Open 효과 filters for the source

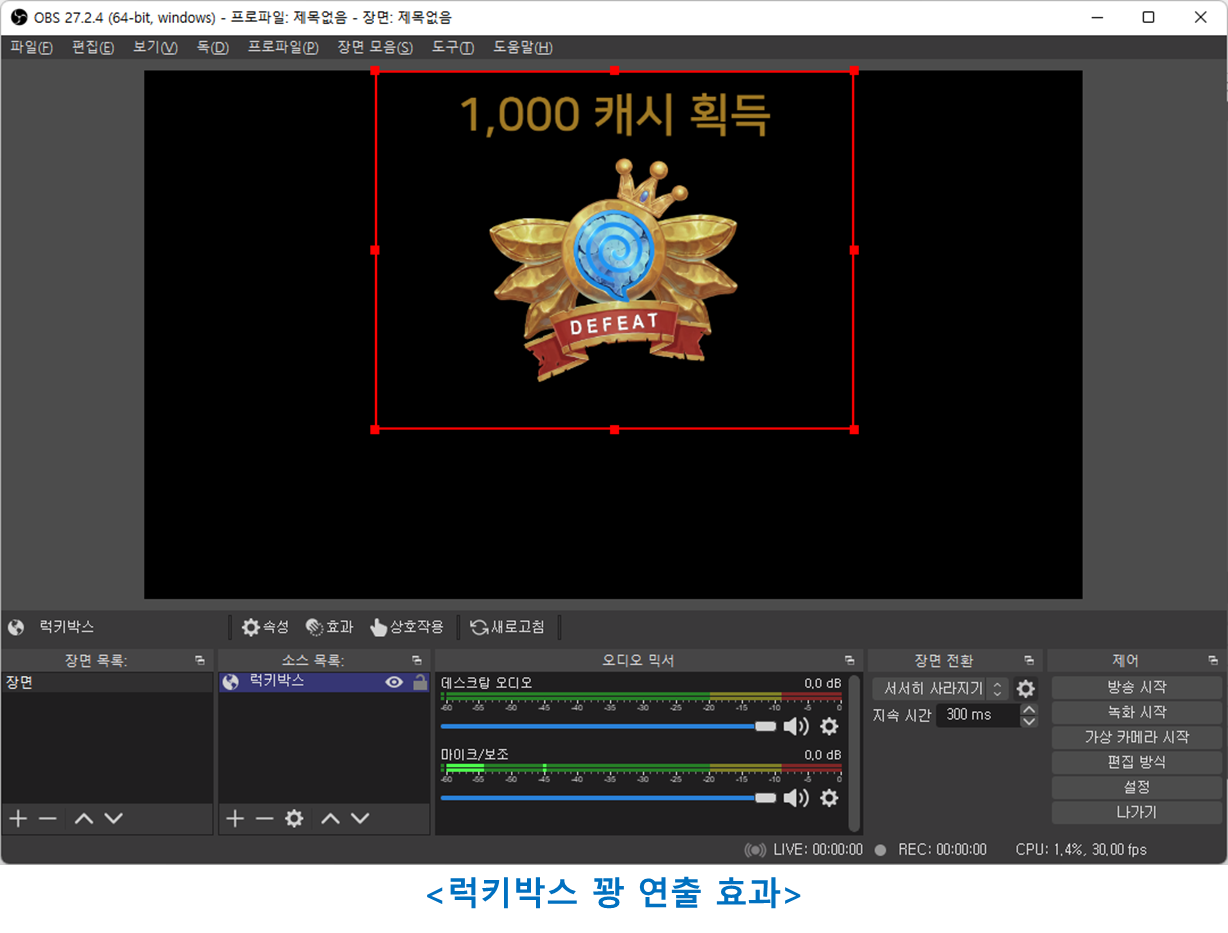[x=329, y=627]
